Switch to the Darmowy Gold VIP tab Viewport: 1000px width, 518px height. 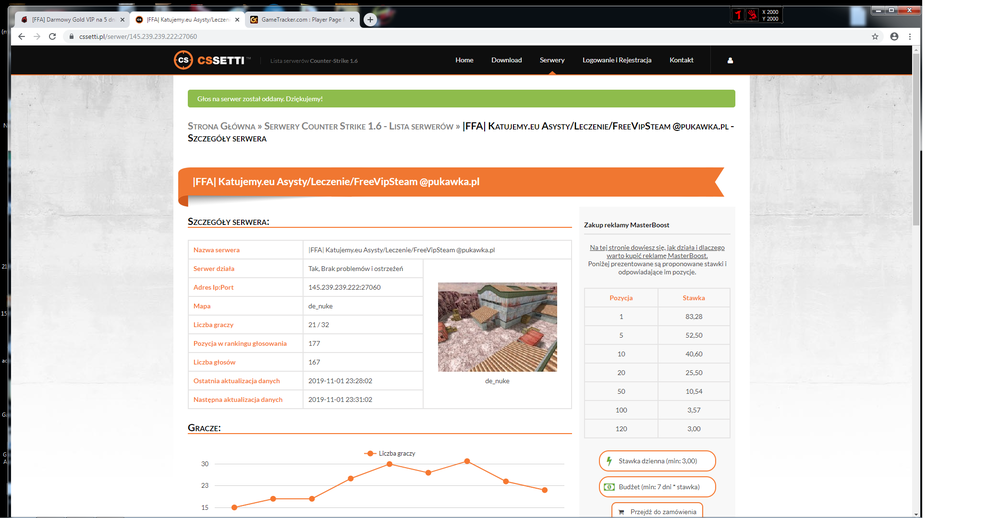(72, 20)
